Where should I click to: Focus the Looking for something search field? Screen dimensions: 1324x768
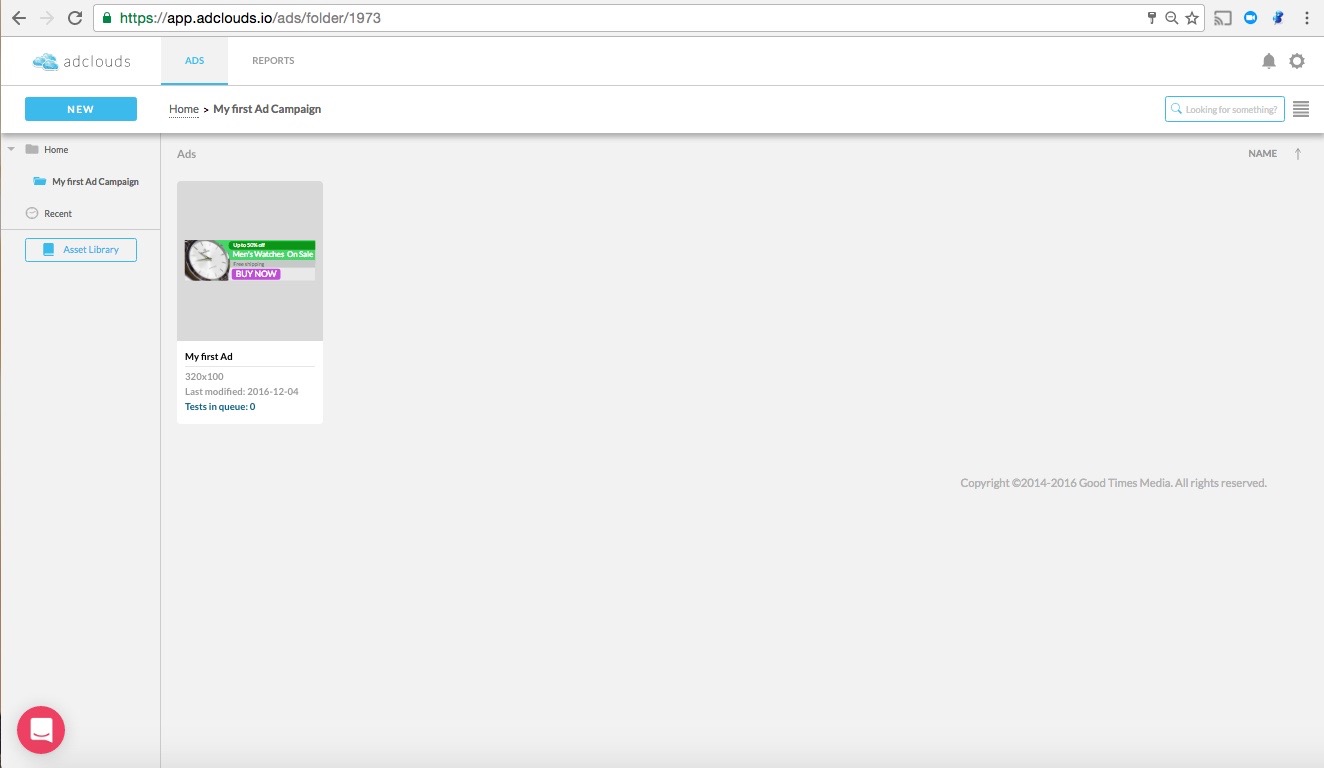click(x=1225, y=109)
